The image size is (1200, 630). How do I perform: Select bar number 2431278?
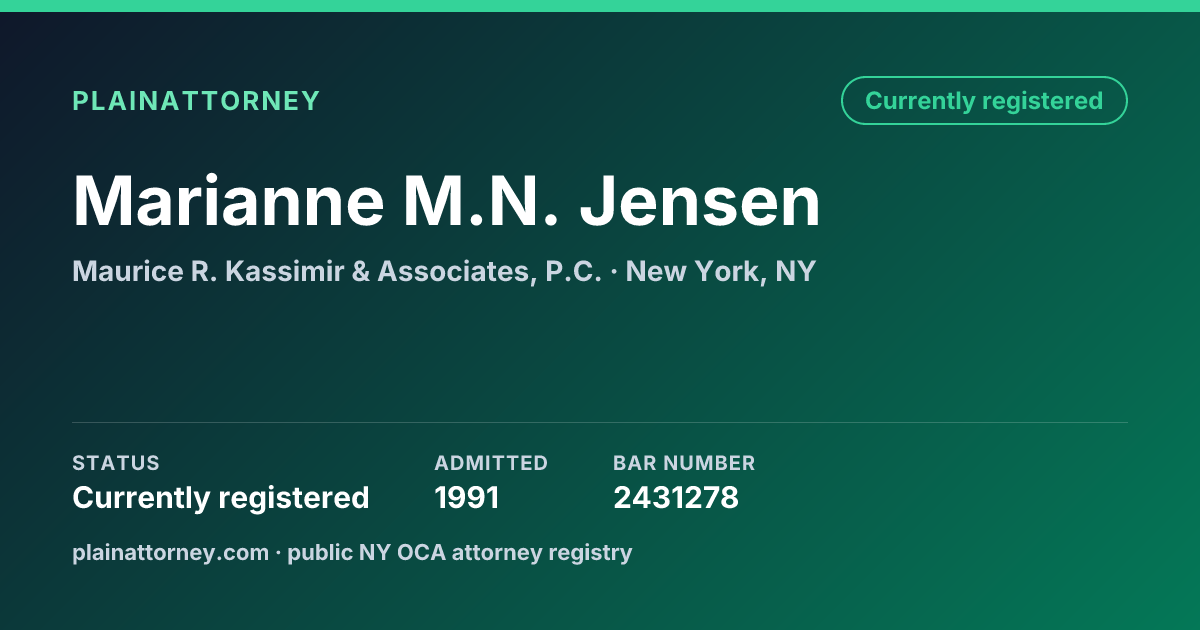click(676, 497)
